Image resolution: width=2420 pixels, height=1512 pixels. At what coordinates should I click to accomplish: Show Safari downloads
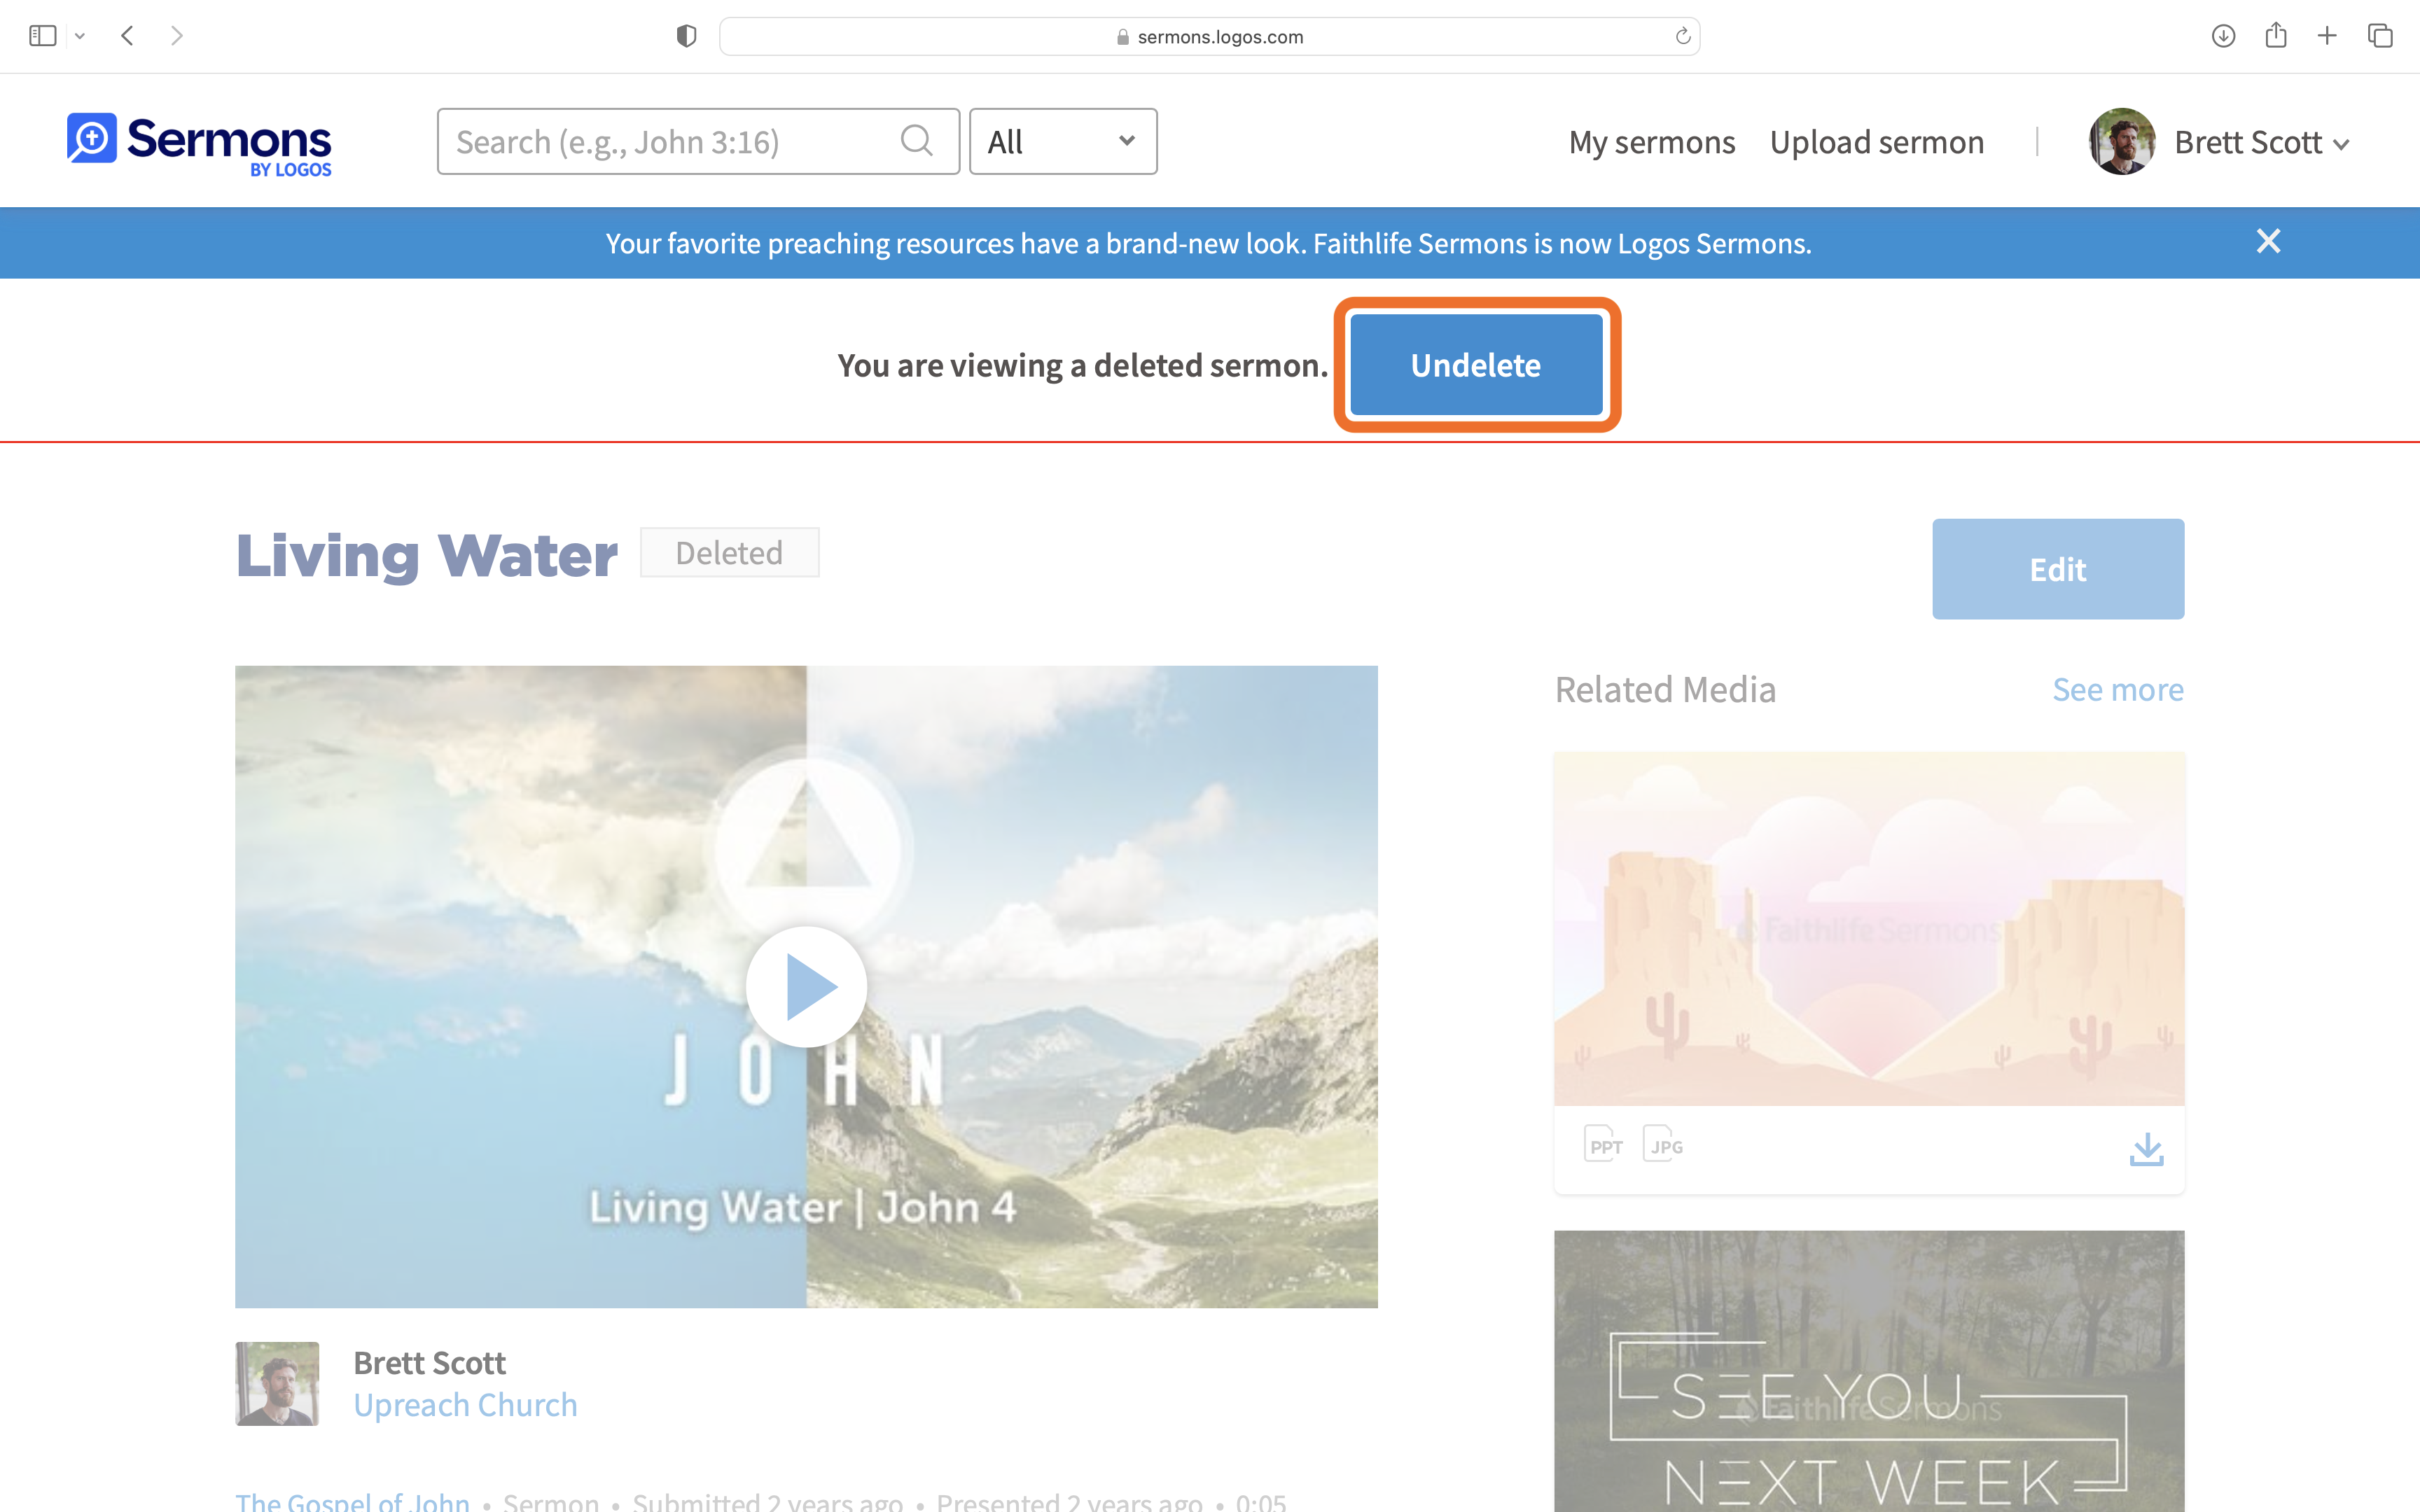pos(2223,36)
